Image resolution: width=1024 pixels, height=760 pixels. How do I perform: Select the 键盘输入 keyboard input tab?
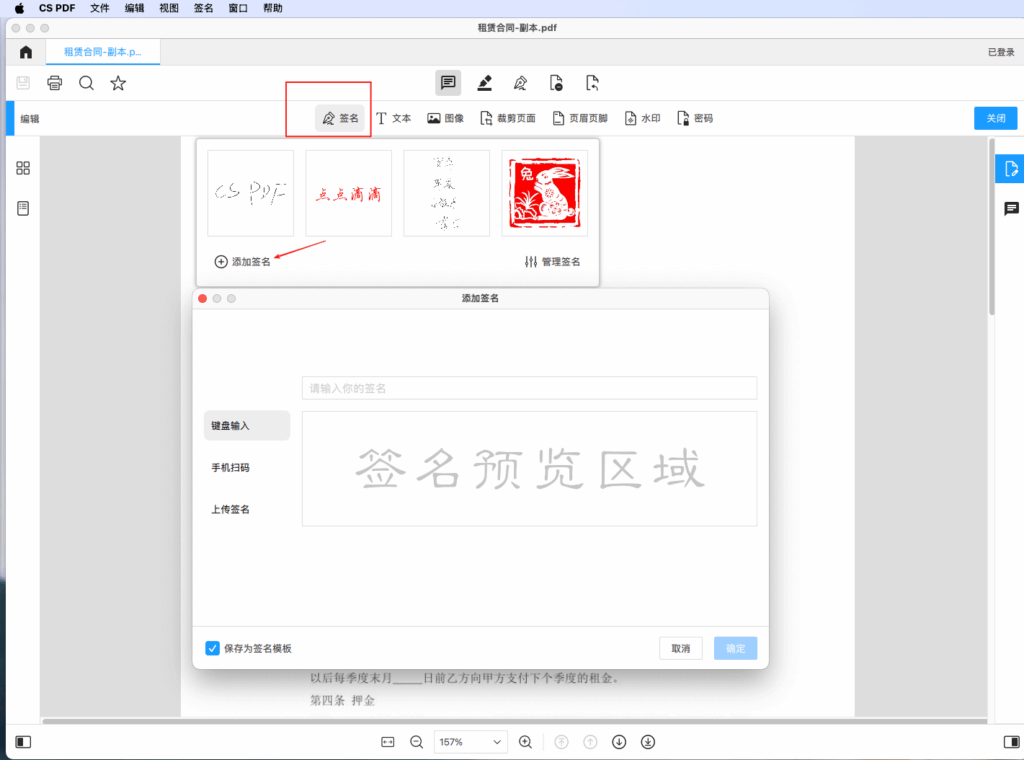click(247, 426)
